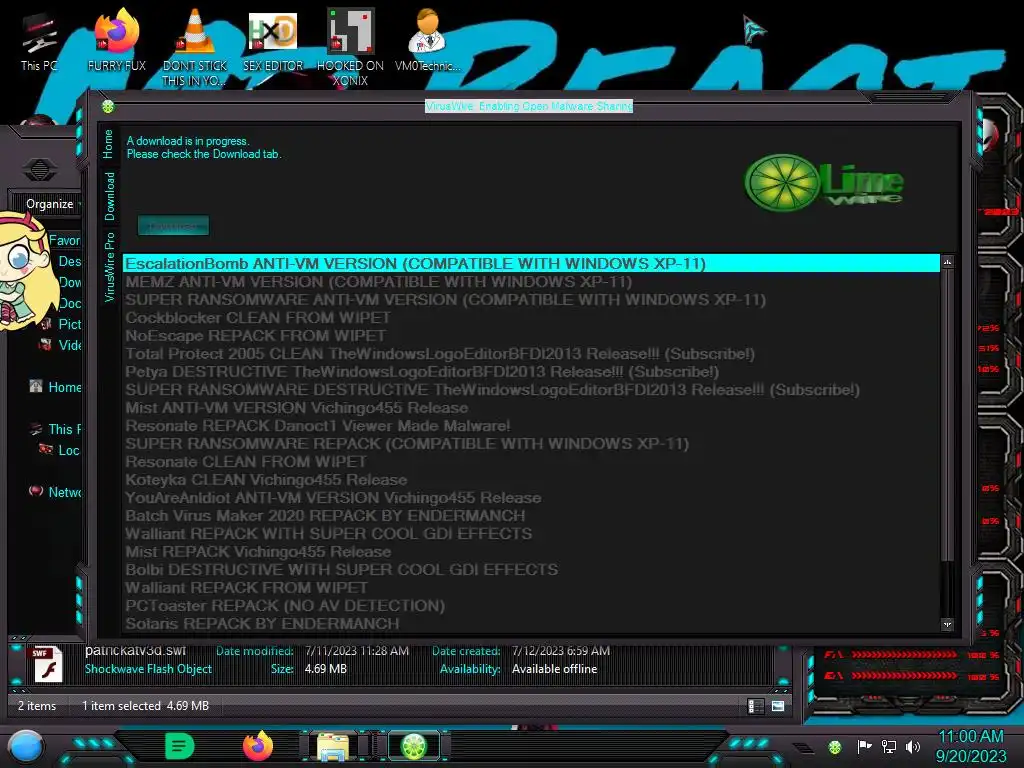
Task: Select Resonate CLEAN FROM WIPET entry
Action: click(x=531, y=462)
